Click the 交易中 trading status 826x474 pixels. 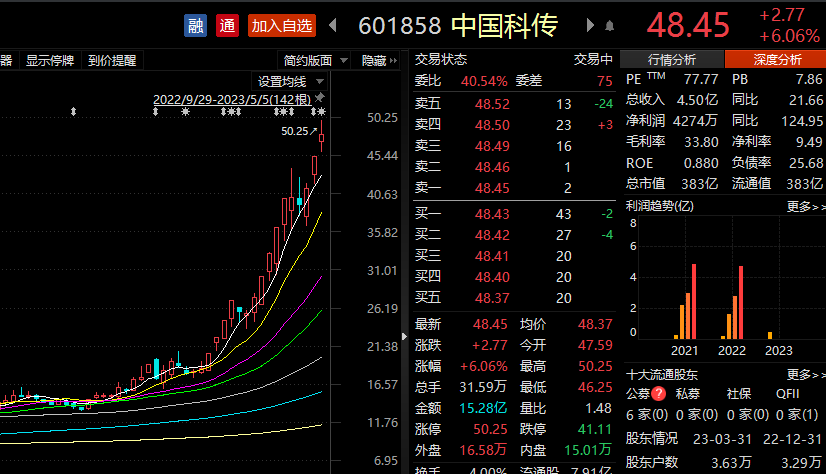point(593,59)
